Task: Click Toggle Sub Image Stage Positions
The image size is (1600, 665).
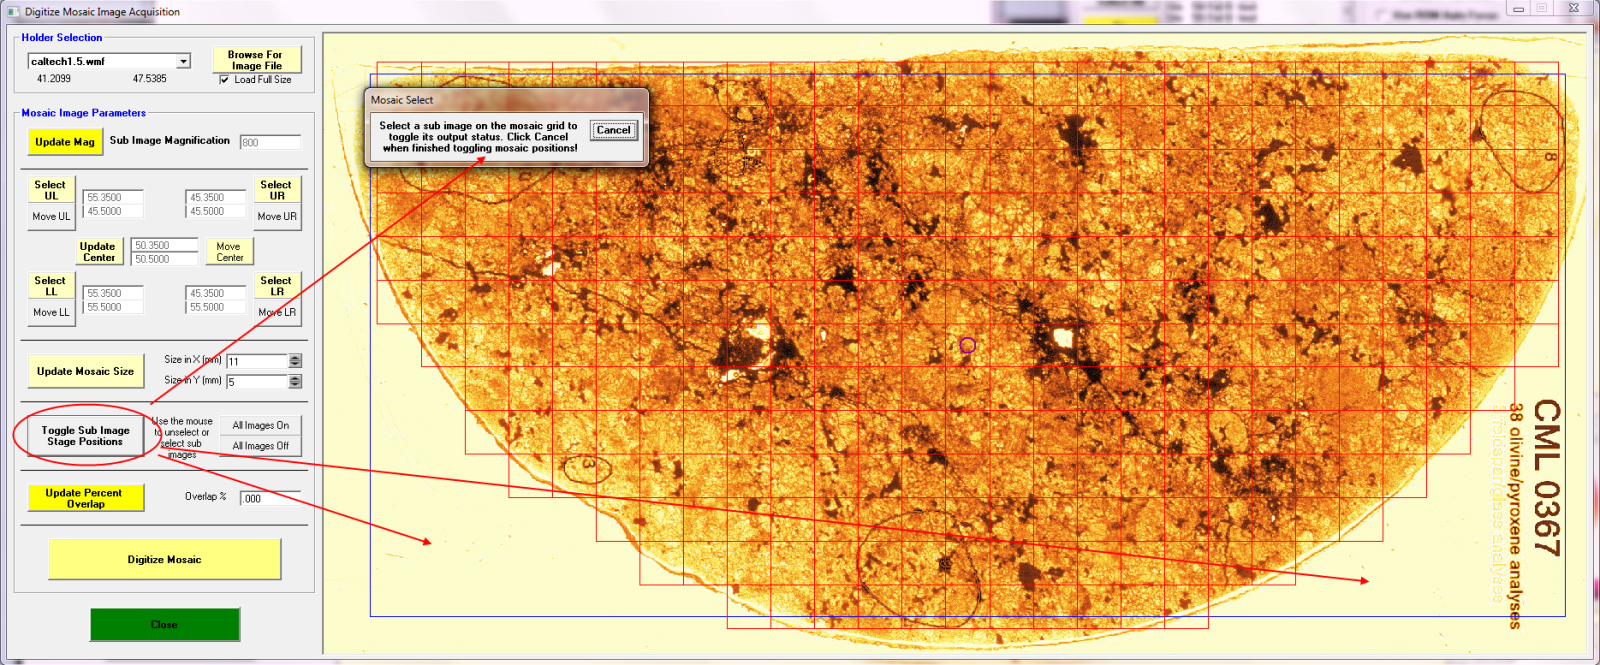Action: coord(85,436)
